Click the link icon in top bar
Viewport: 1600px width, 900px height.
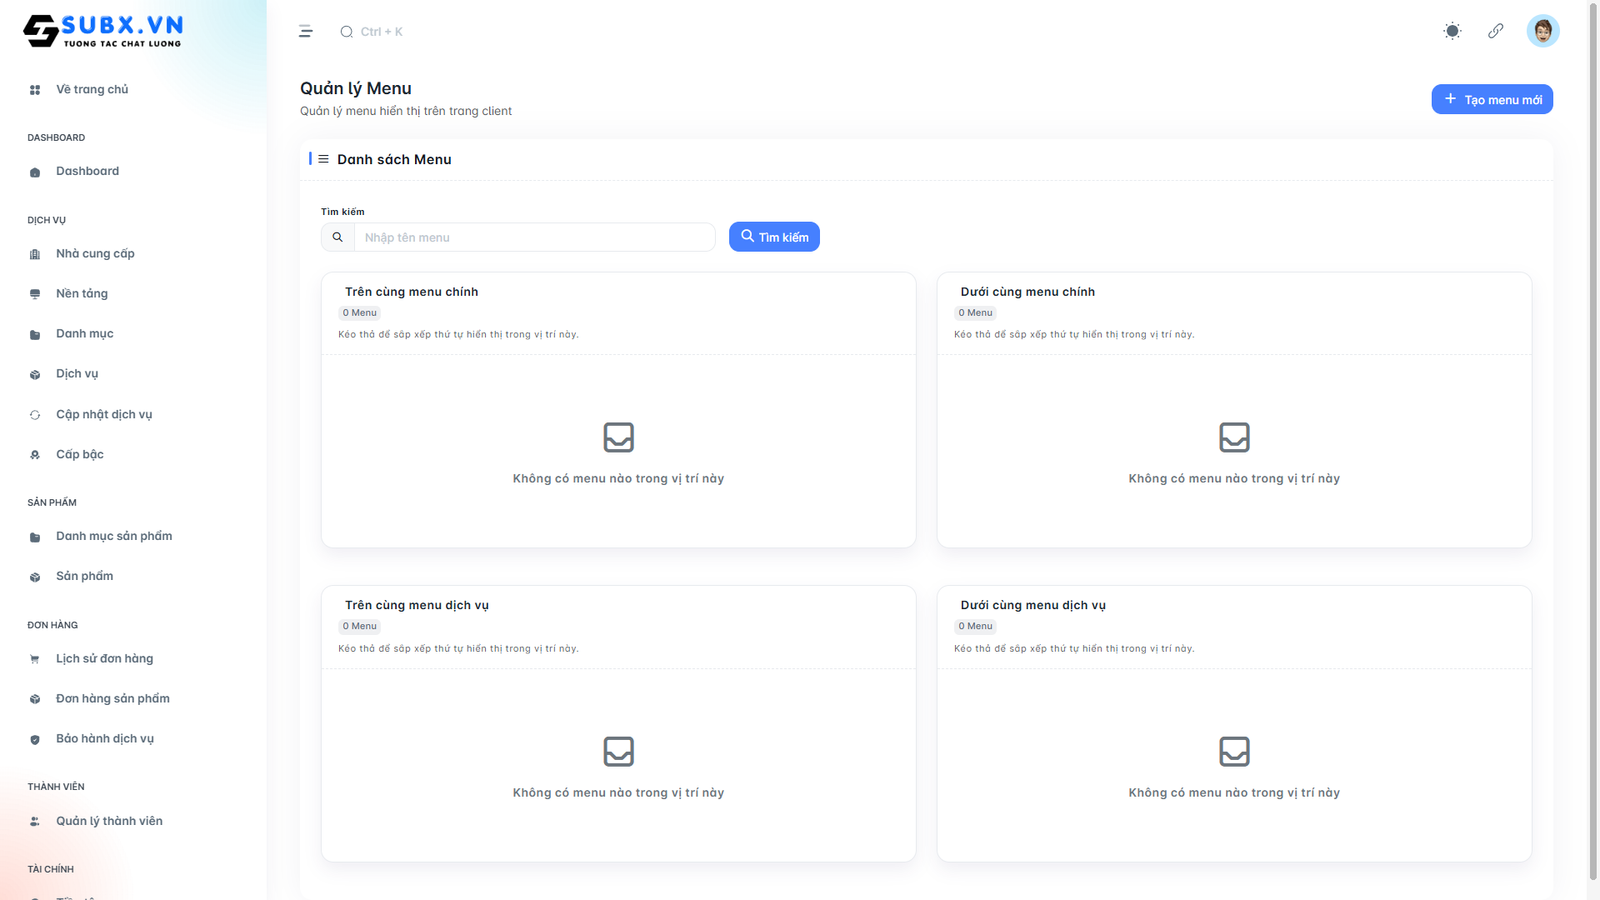point(1495,31)
